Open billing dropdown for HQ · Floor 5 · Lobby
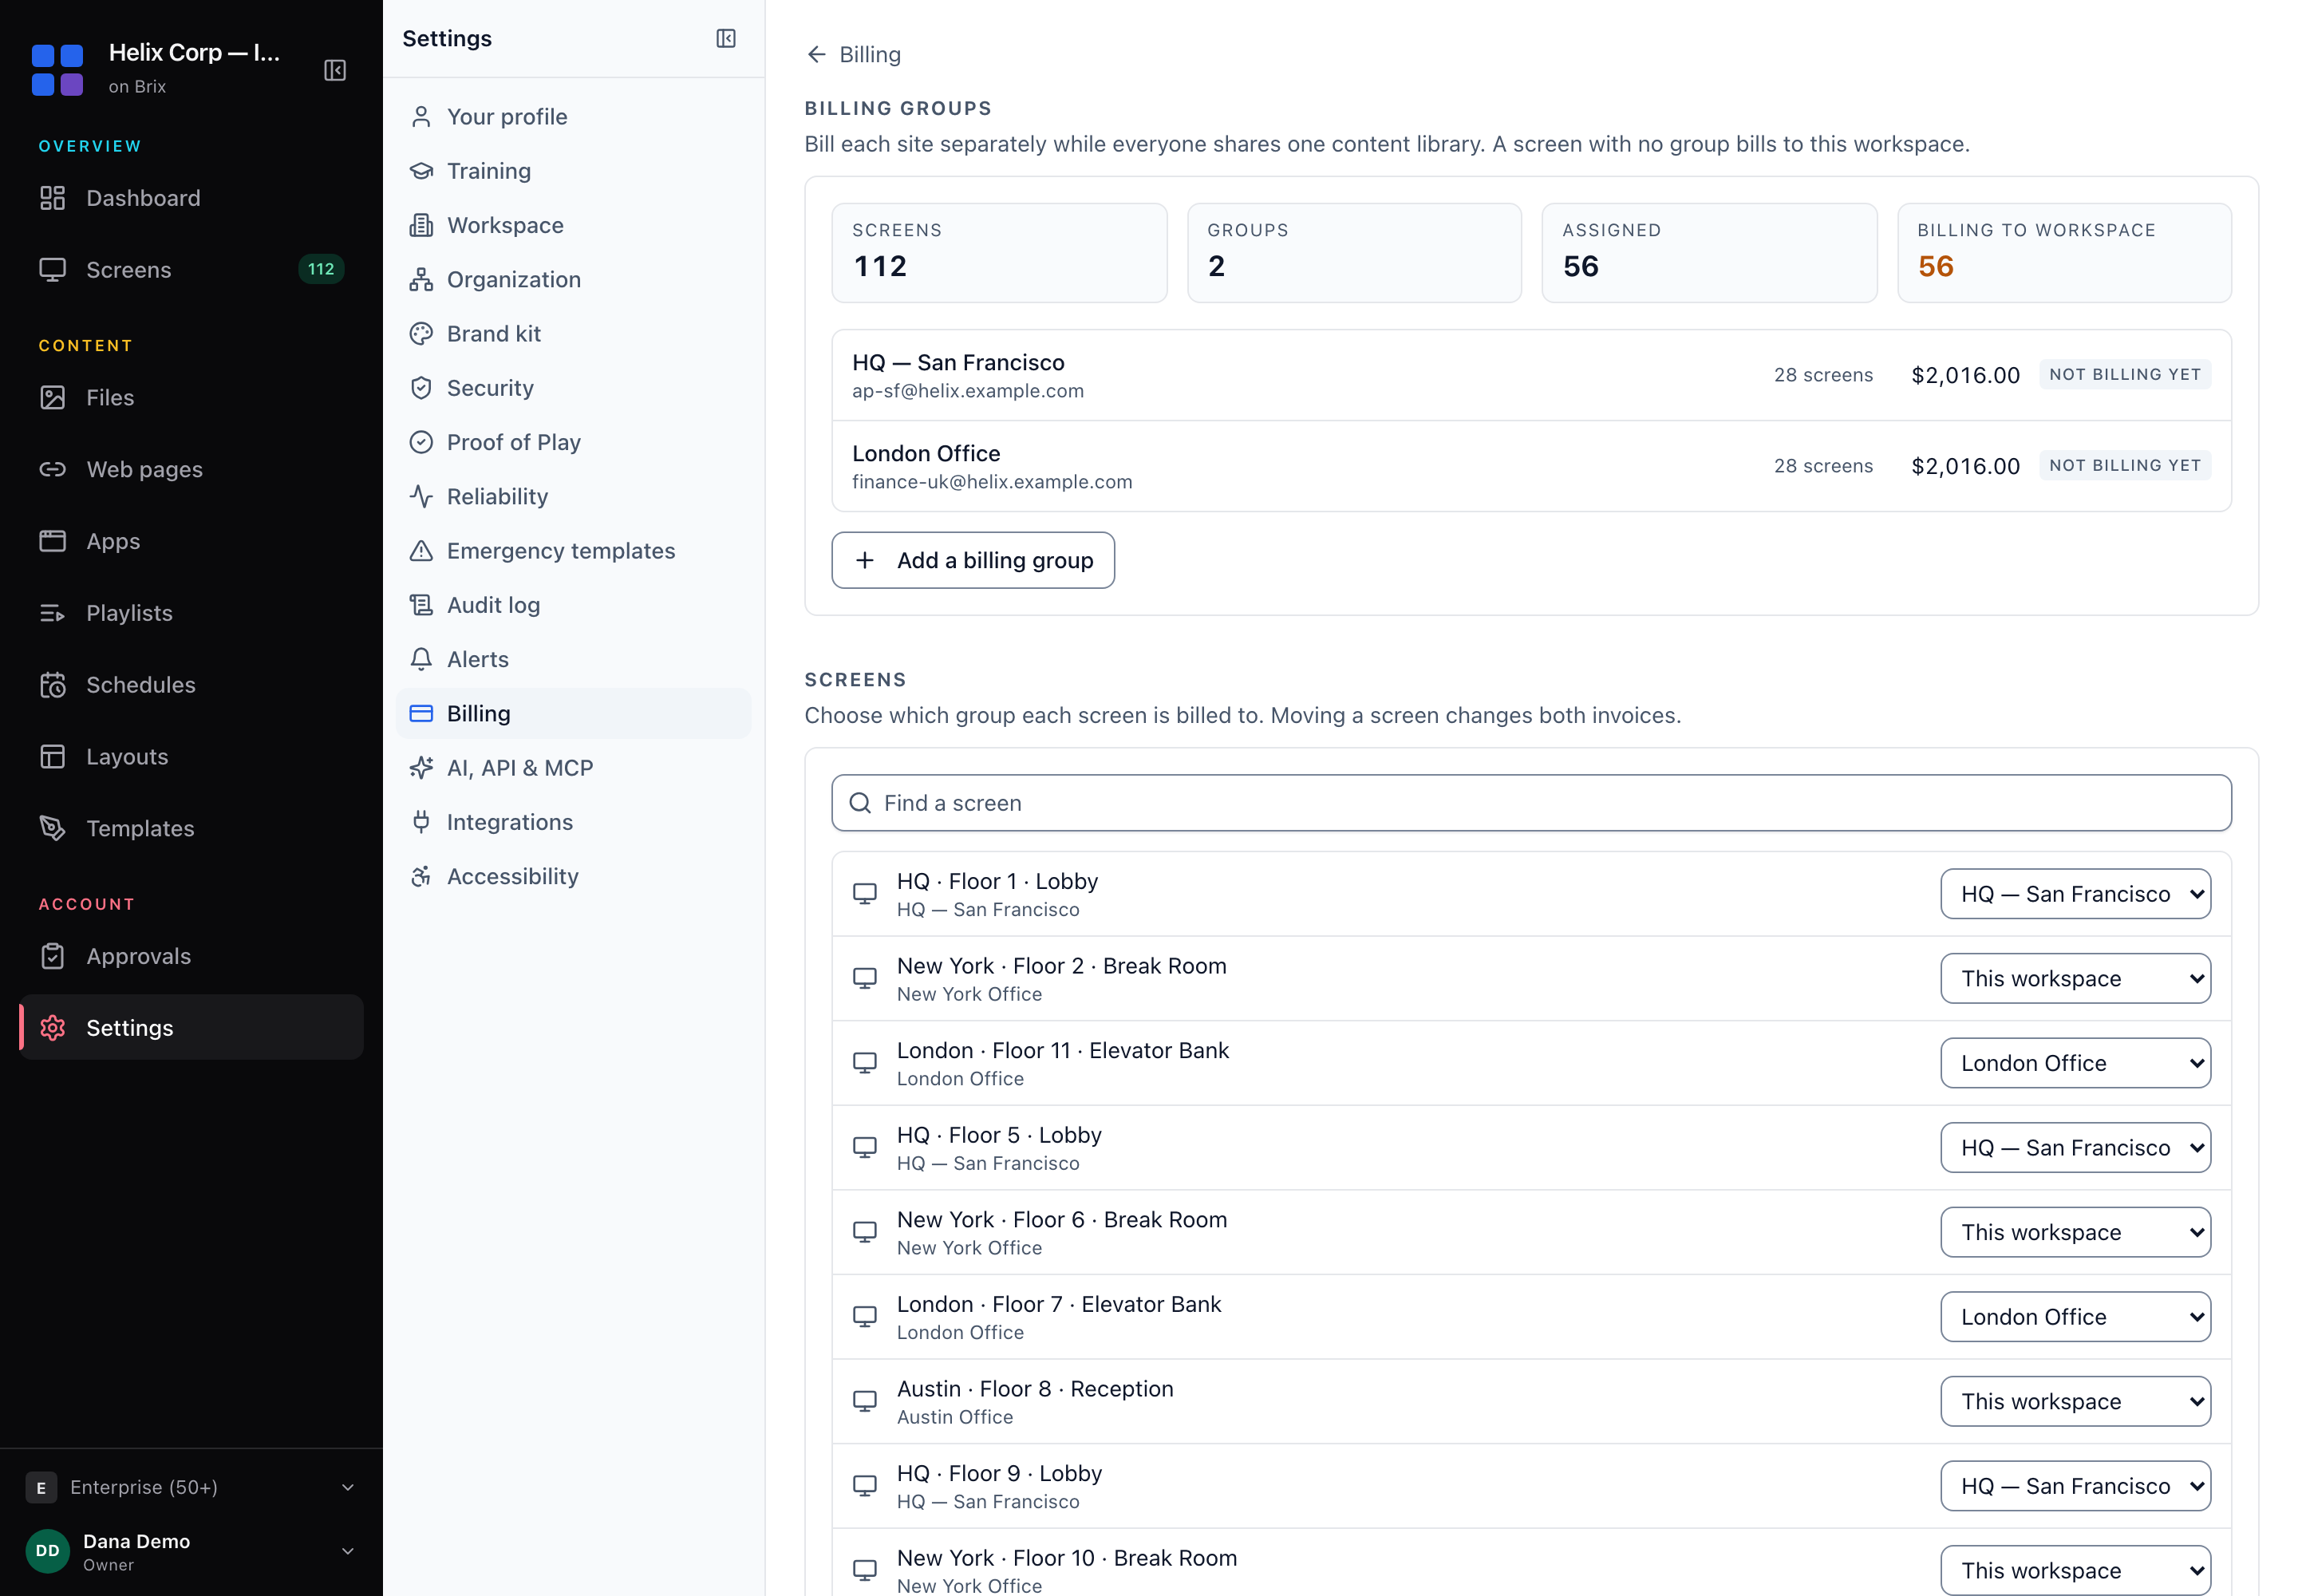The height and width of the screenshot is (1596, 2298). (x=2075, y=1148)
